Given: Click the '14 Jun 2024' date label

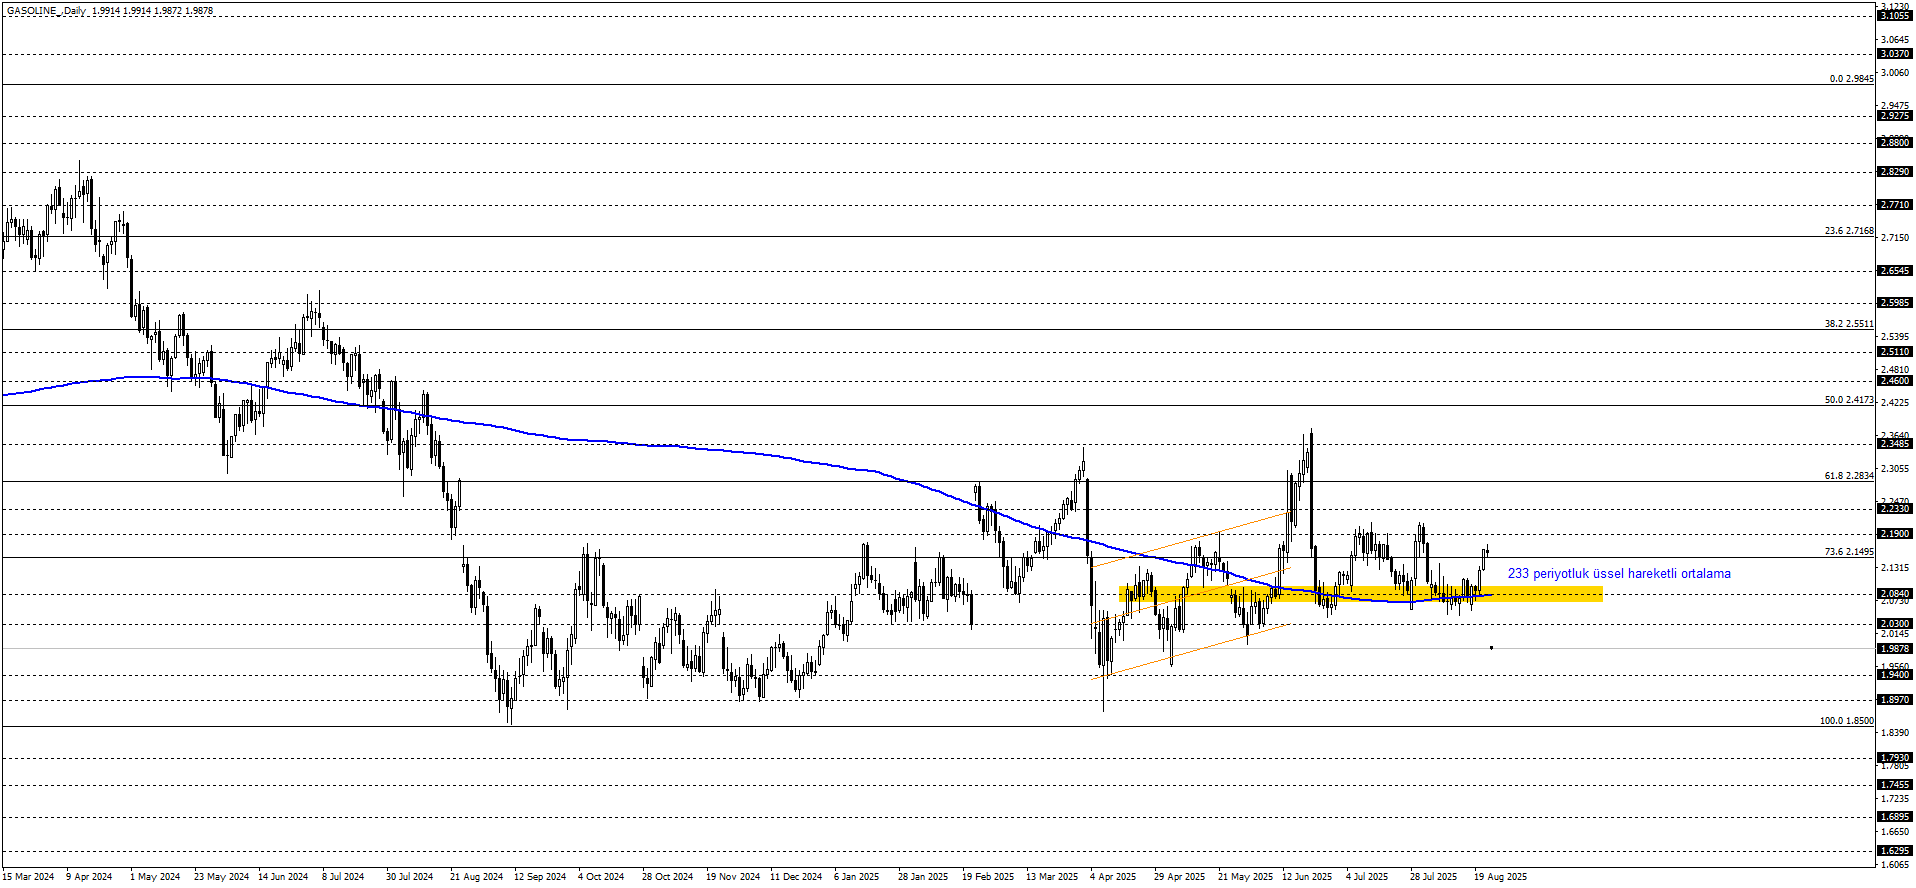Looking at the screenshot, I should [x=283, y=877].
